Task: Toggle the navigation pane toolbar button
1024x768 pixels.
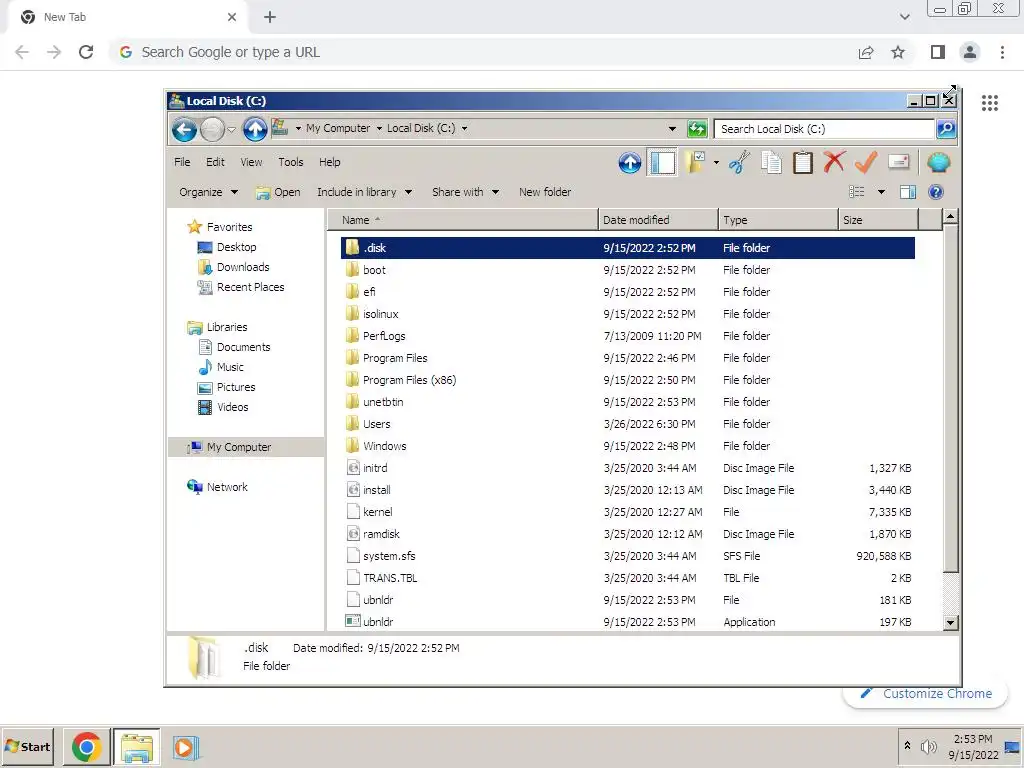Action: click(x=662, y=163)
